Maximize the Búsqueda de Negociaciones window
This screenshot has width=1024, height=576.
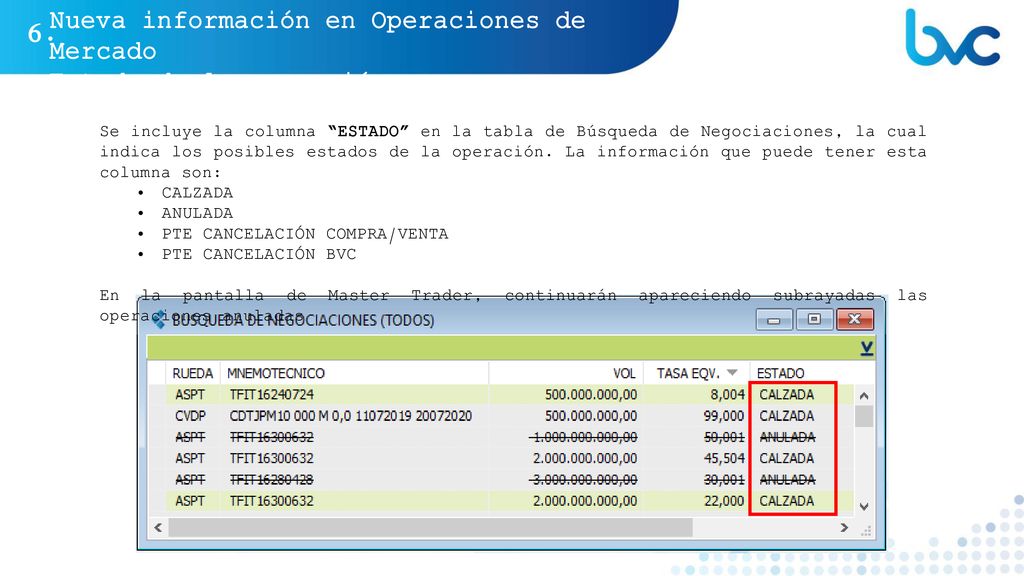[814, 319]
